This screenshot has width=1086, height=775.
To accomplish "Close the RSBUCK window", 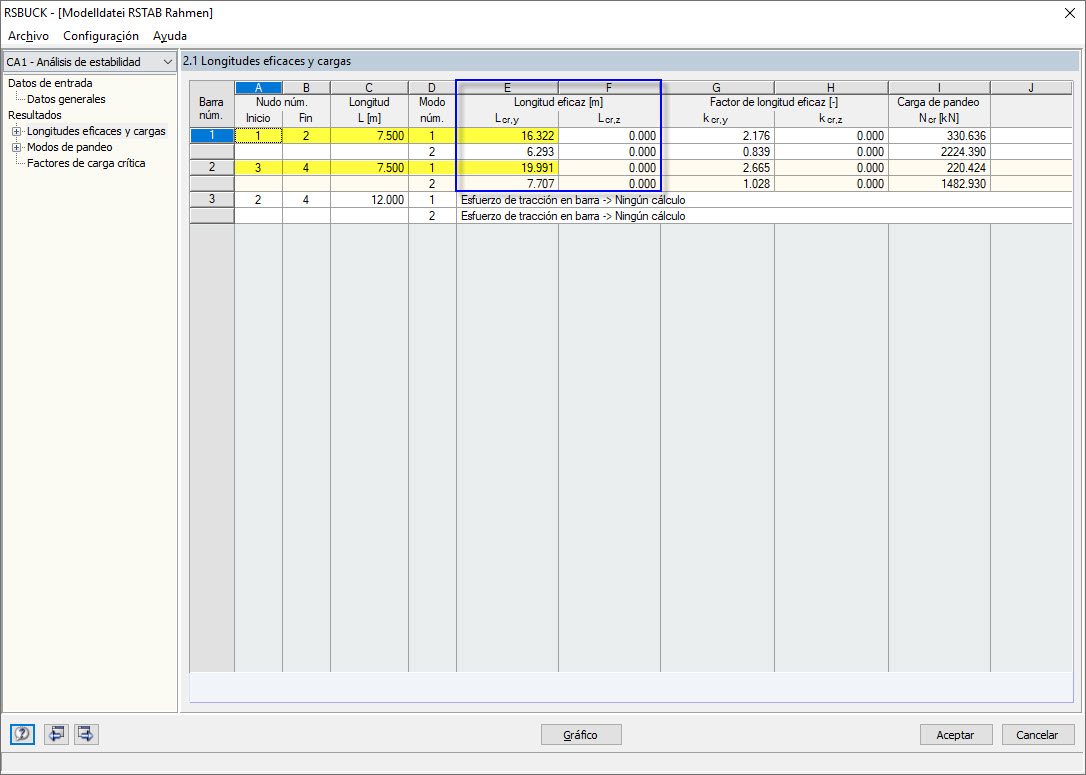I will 1069,13.
